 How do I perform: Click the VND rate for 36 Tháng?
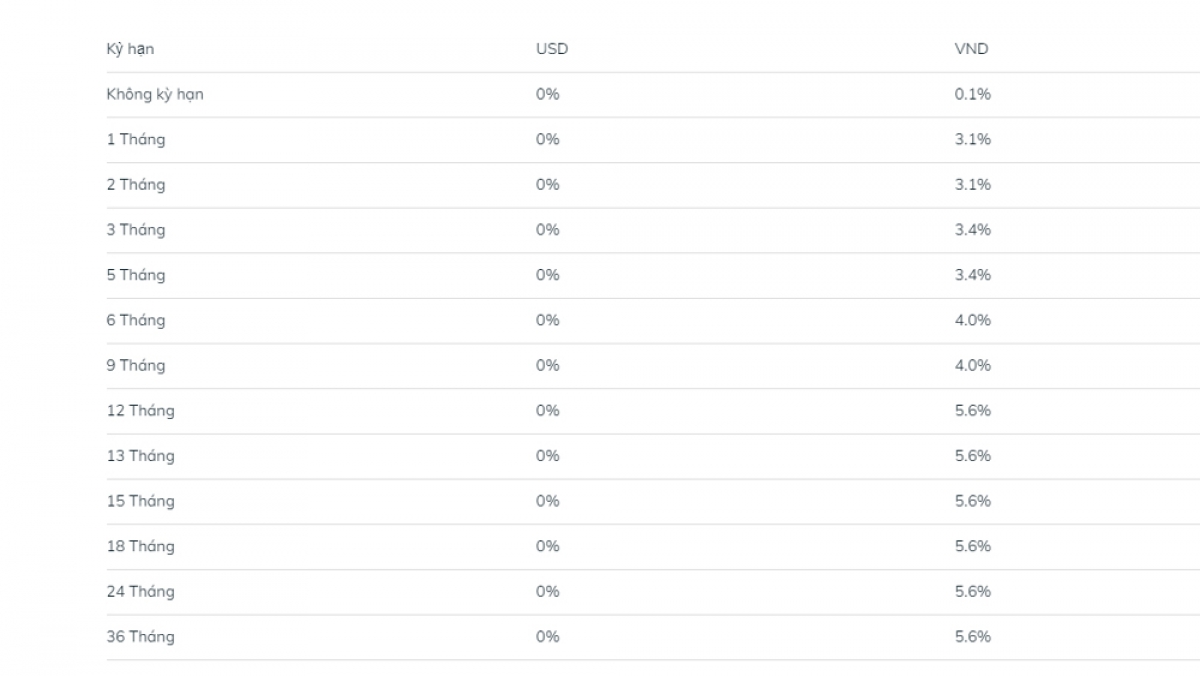pyautogui.click(x=972, y=637)
